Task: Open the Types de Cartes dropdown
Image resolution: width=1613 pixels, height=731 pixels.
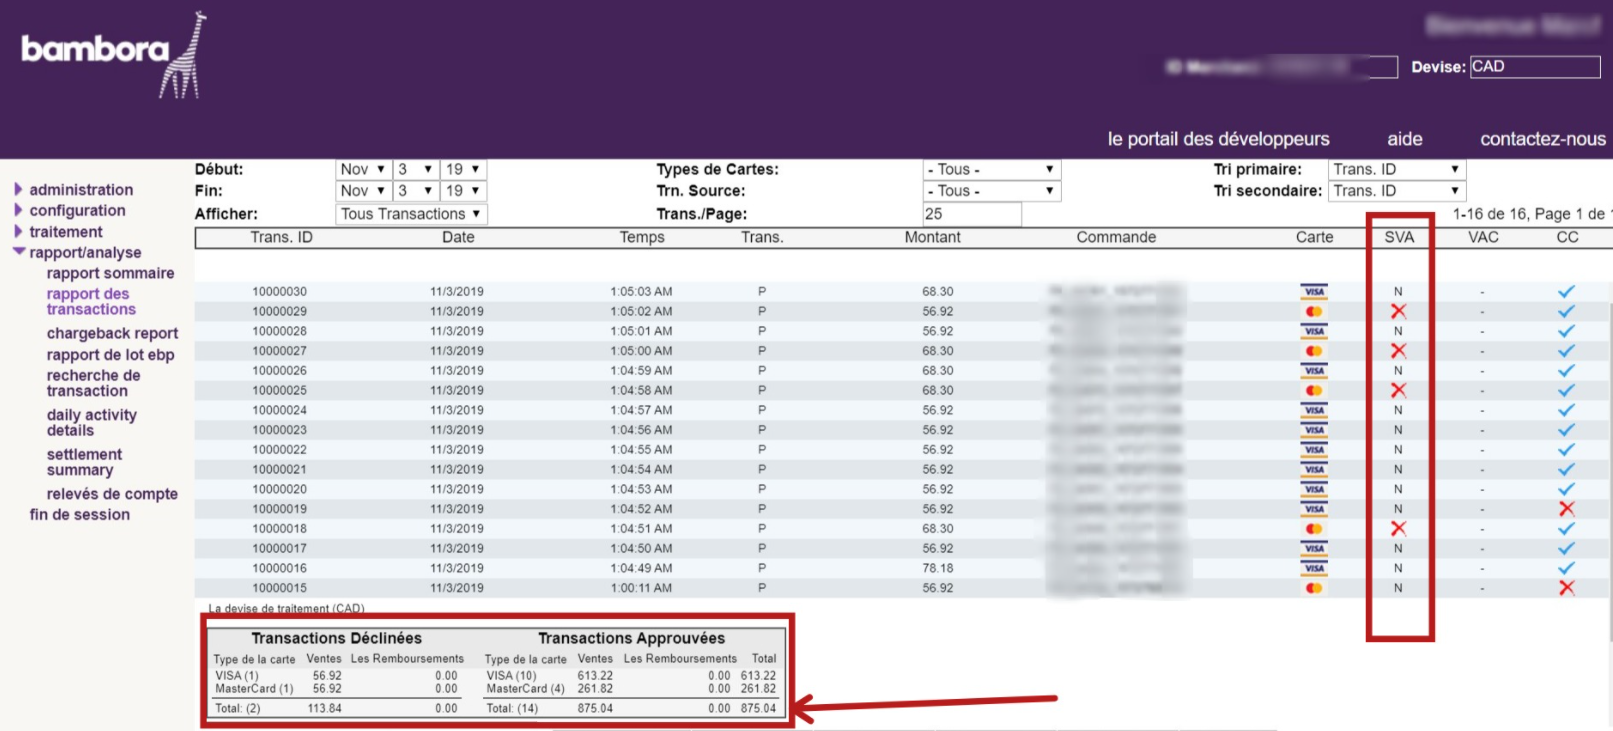Action: tap(990, 169)
